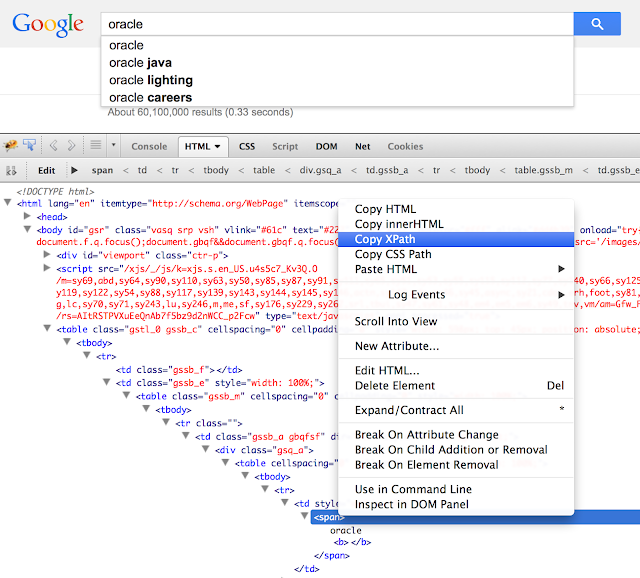Collapse the html element node
The image size is (640, 578).
point(7,202)
